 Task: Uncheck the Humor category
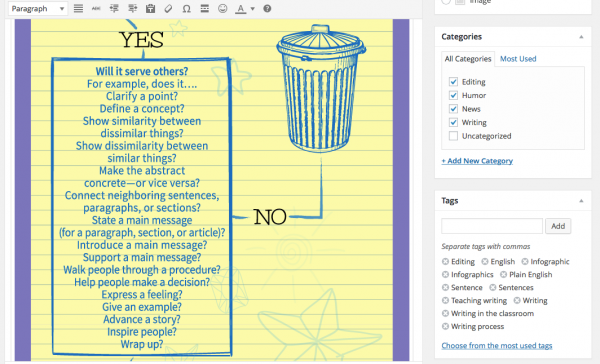[x=453, y=95]
